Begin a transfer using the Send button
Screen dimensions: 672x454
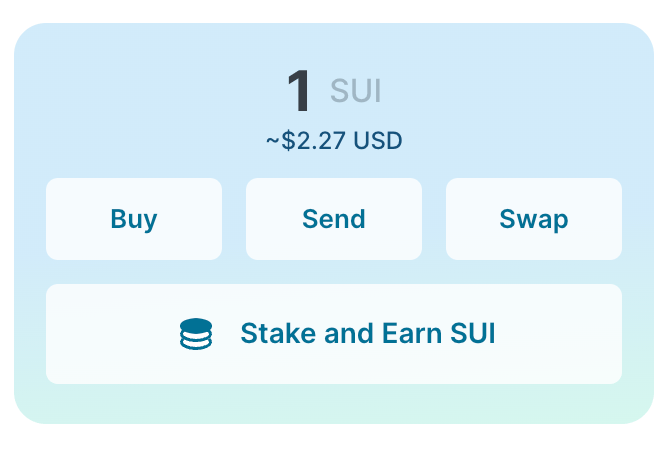[x=334, y=219]
